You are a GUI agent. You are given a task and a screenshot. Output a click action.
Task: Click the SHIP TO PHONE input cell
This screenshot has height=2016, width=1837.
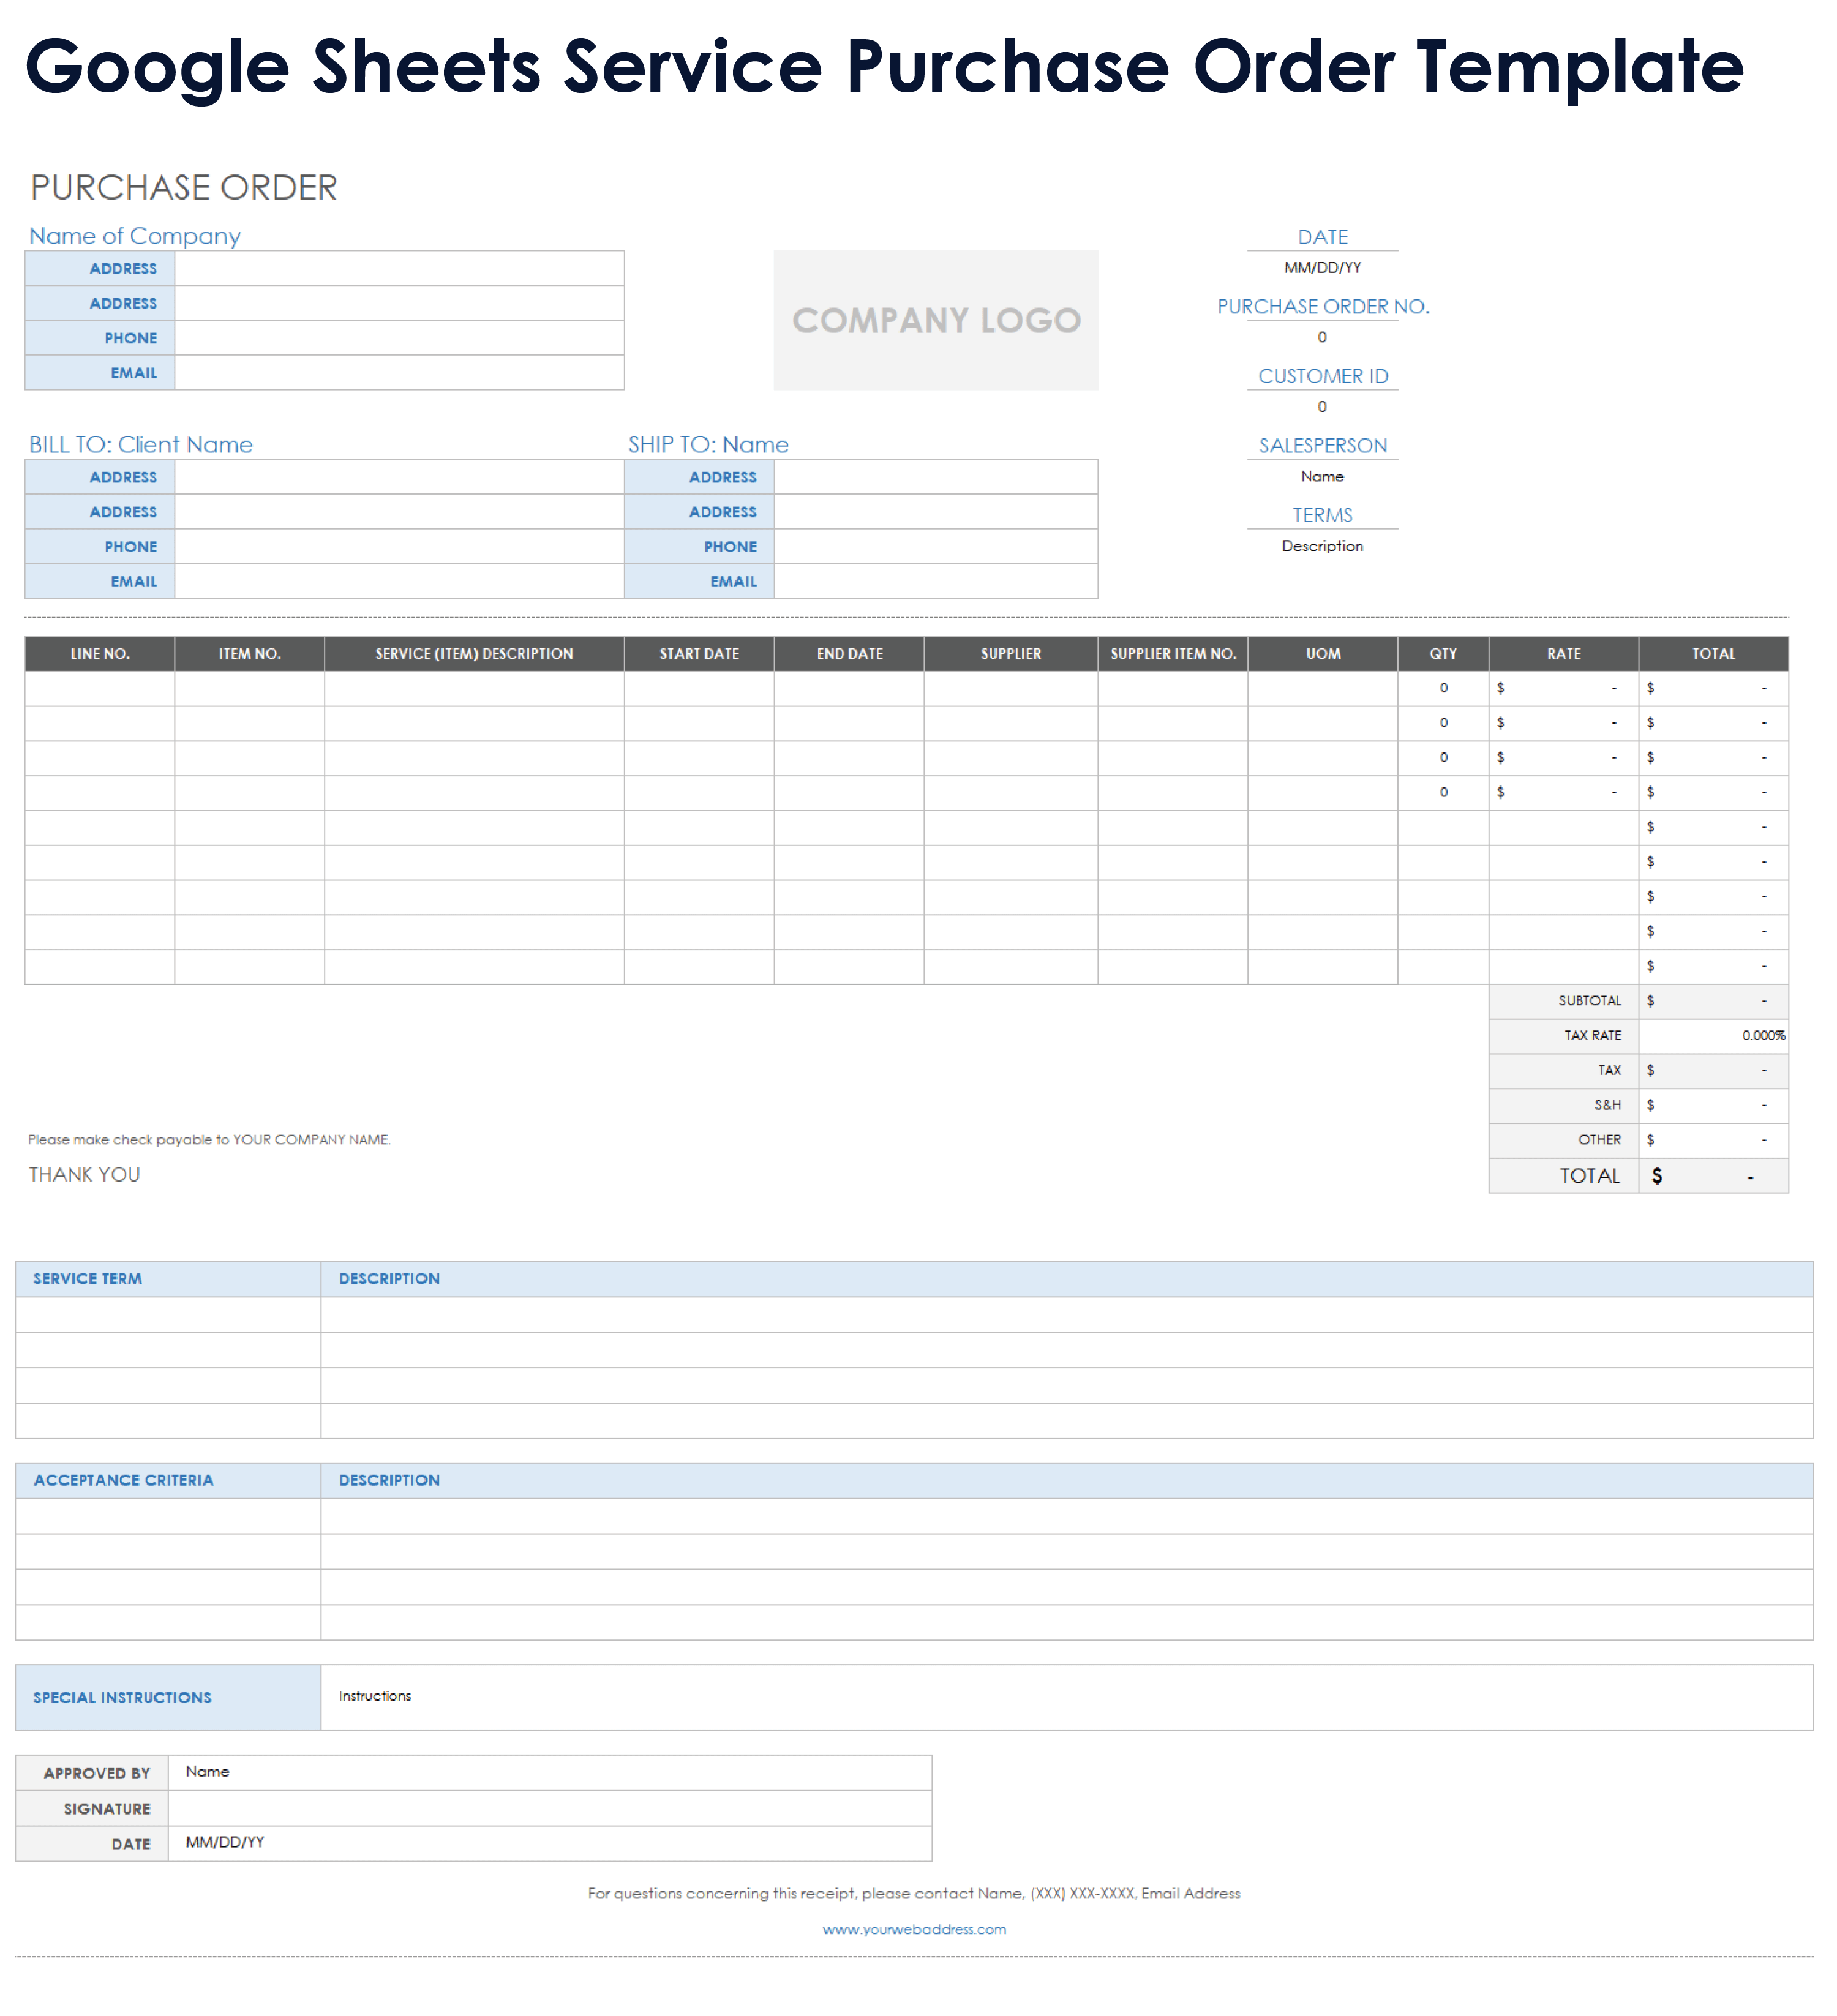pos(935,547)
